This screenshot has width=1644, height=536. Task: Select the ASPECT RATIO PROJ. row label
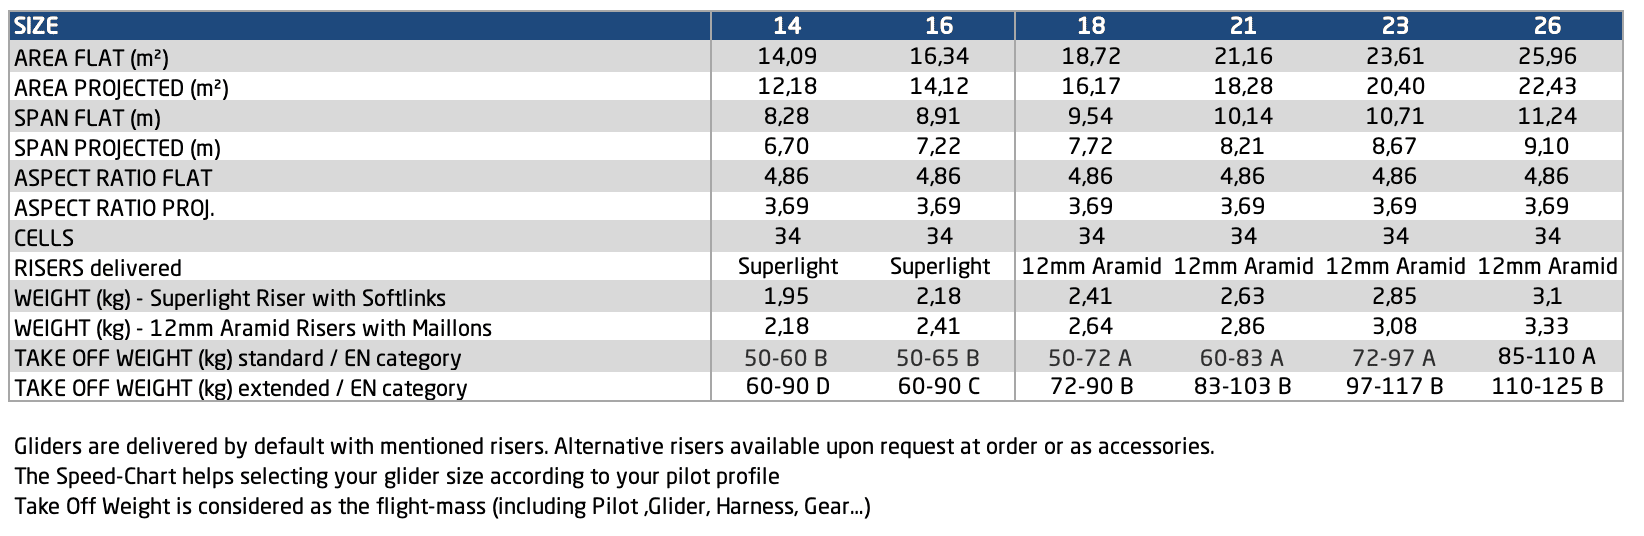click(115, 207)
